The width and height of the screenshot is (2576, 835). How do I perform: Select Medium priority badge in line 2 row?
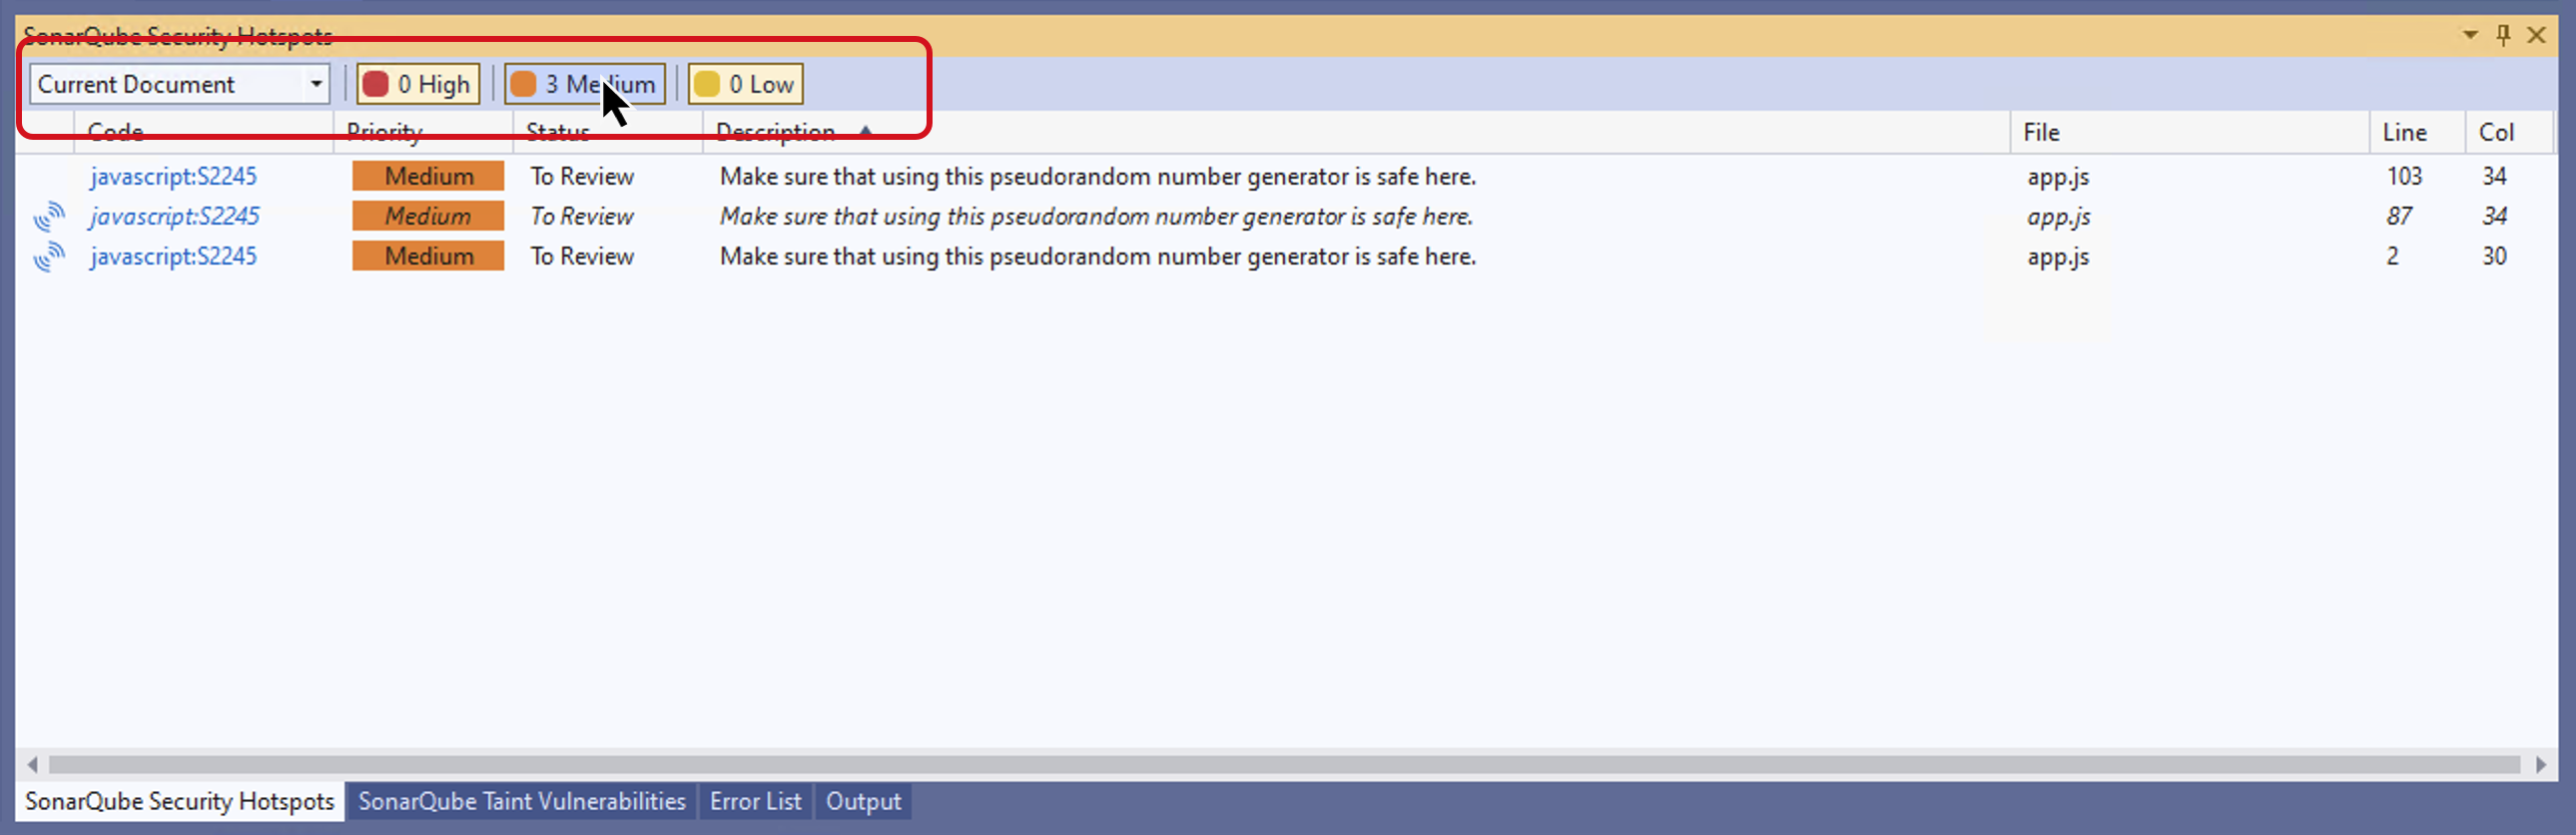[x=428, y=256]
